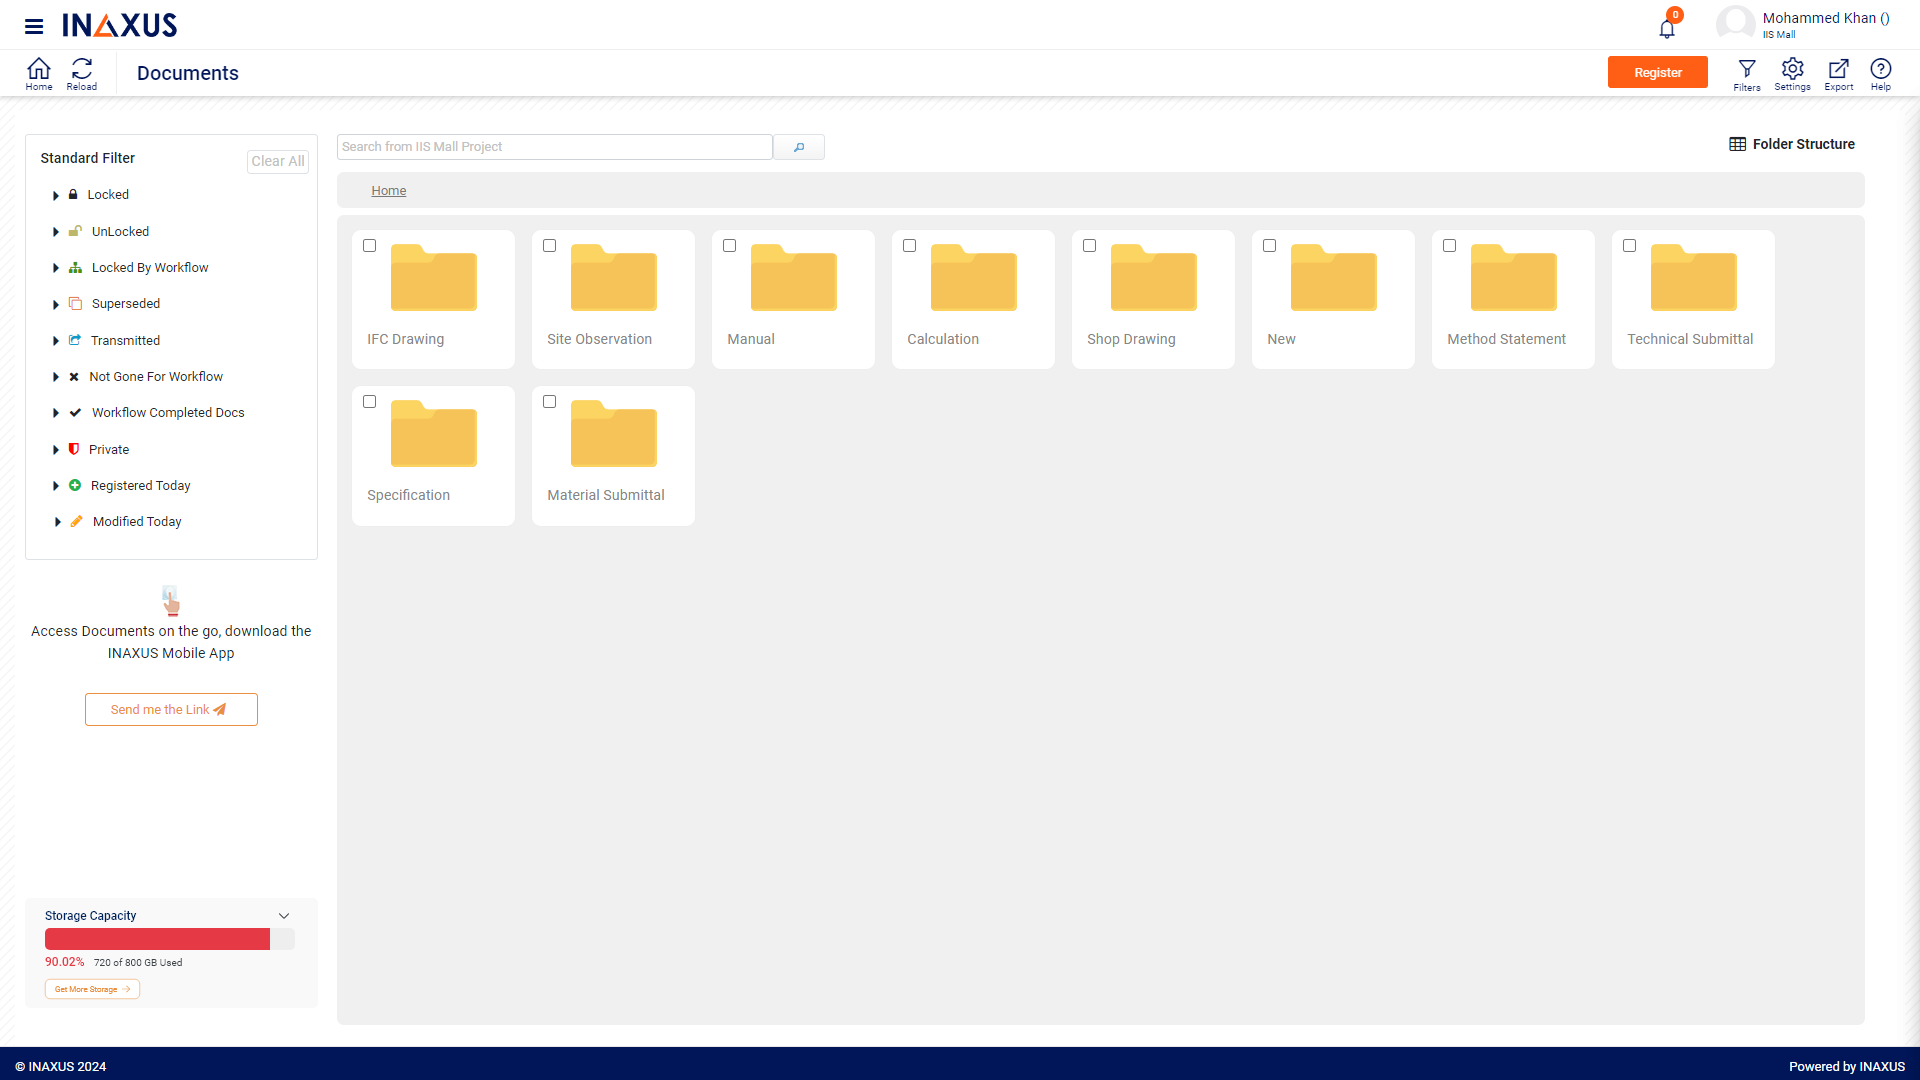The image size is (1920, 1080).
Task: Click the Home breadcrumb link
Action: tap(388, 191)
